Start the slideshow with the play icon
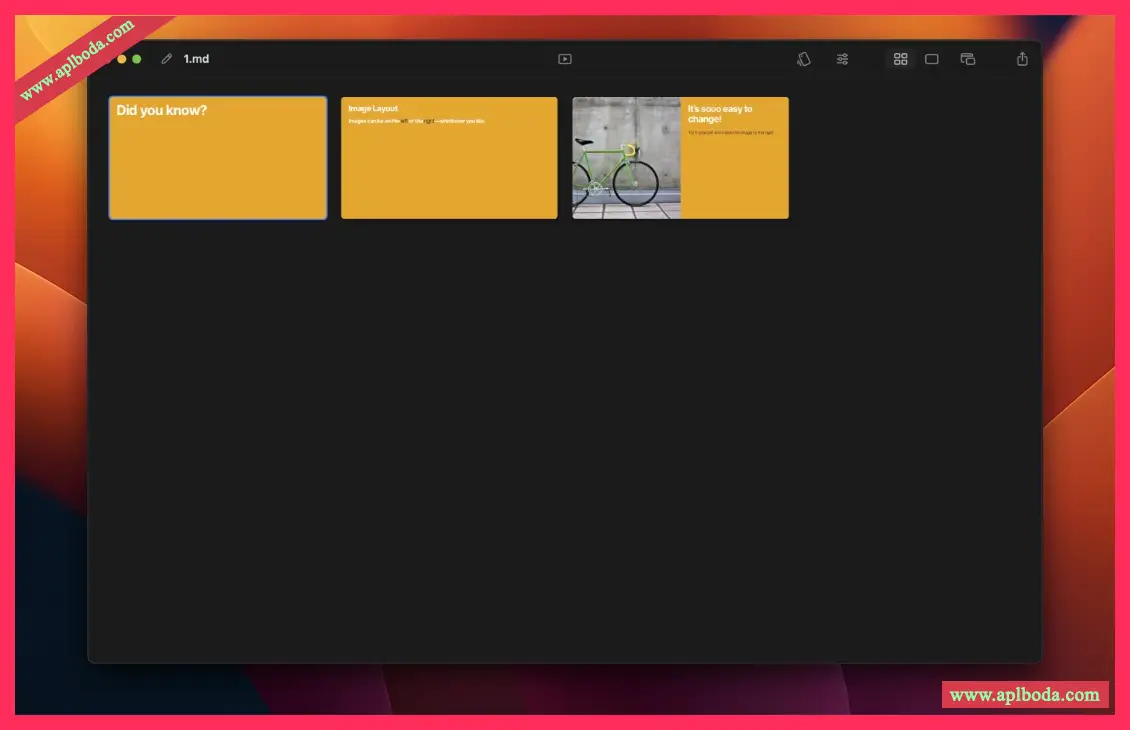 pos(565,59)
